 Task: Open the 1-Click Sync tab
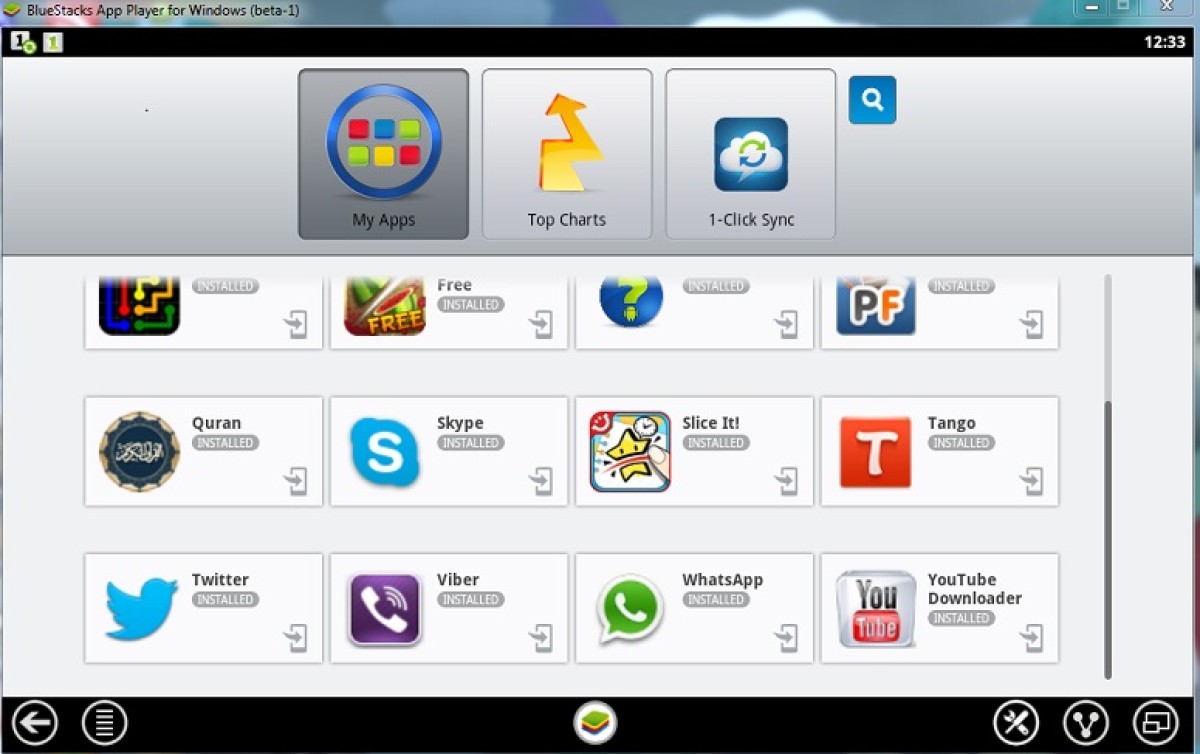(751, 154)
